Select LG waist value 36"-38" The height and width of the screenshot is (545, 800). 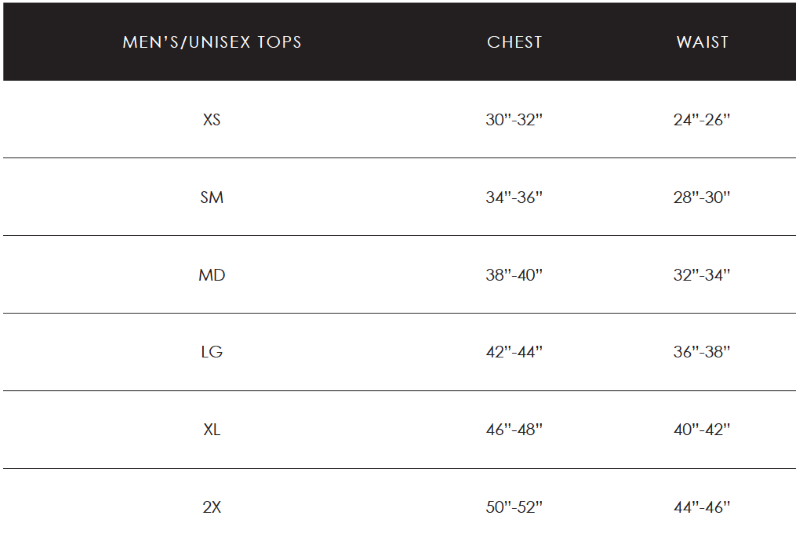(x=702, y=352)
